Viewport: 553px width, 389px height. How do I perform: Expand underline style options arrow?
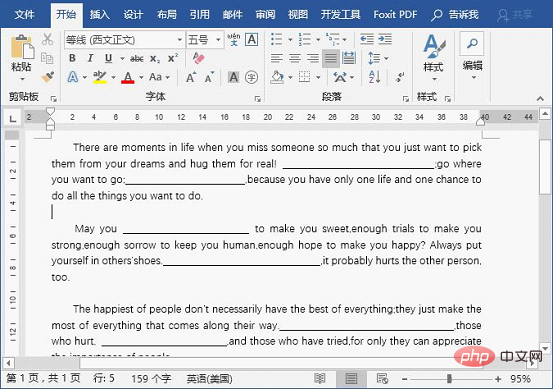click(122, 59)
